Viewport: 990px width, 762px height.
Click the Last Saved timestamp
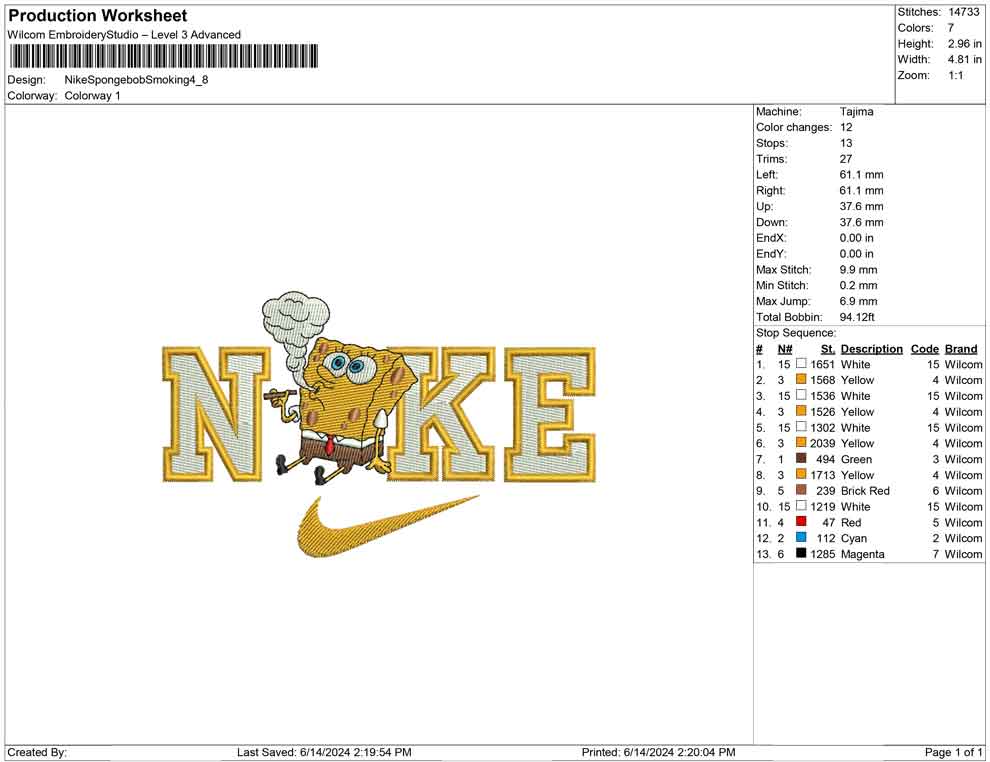(324, 752)
